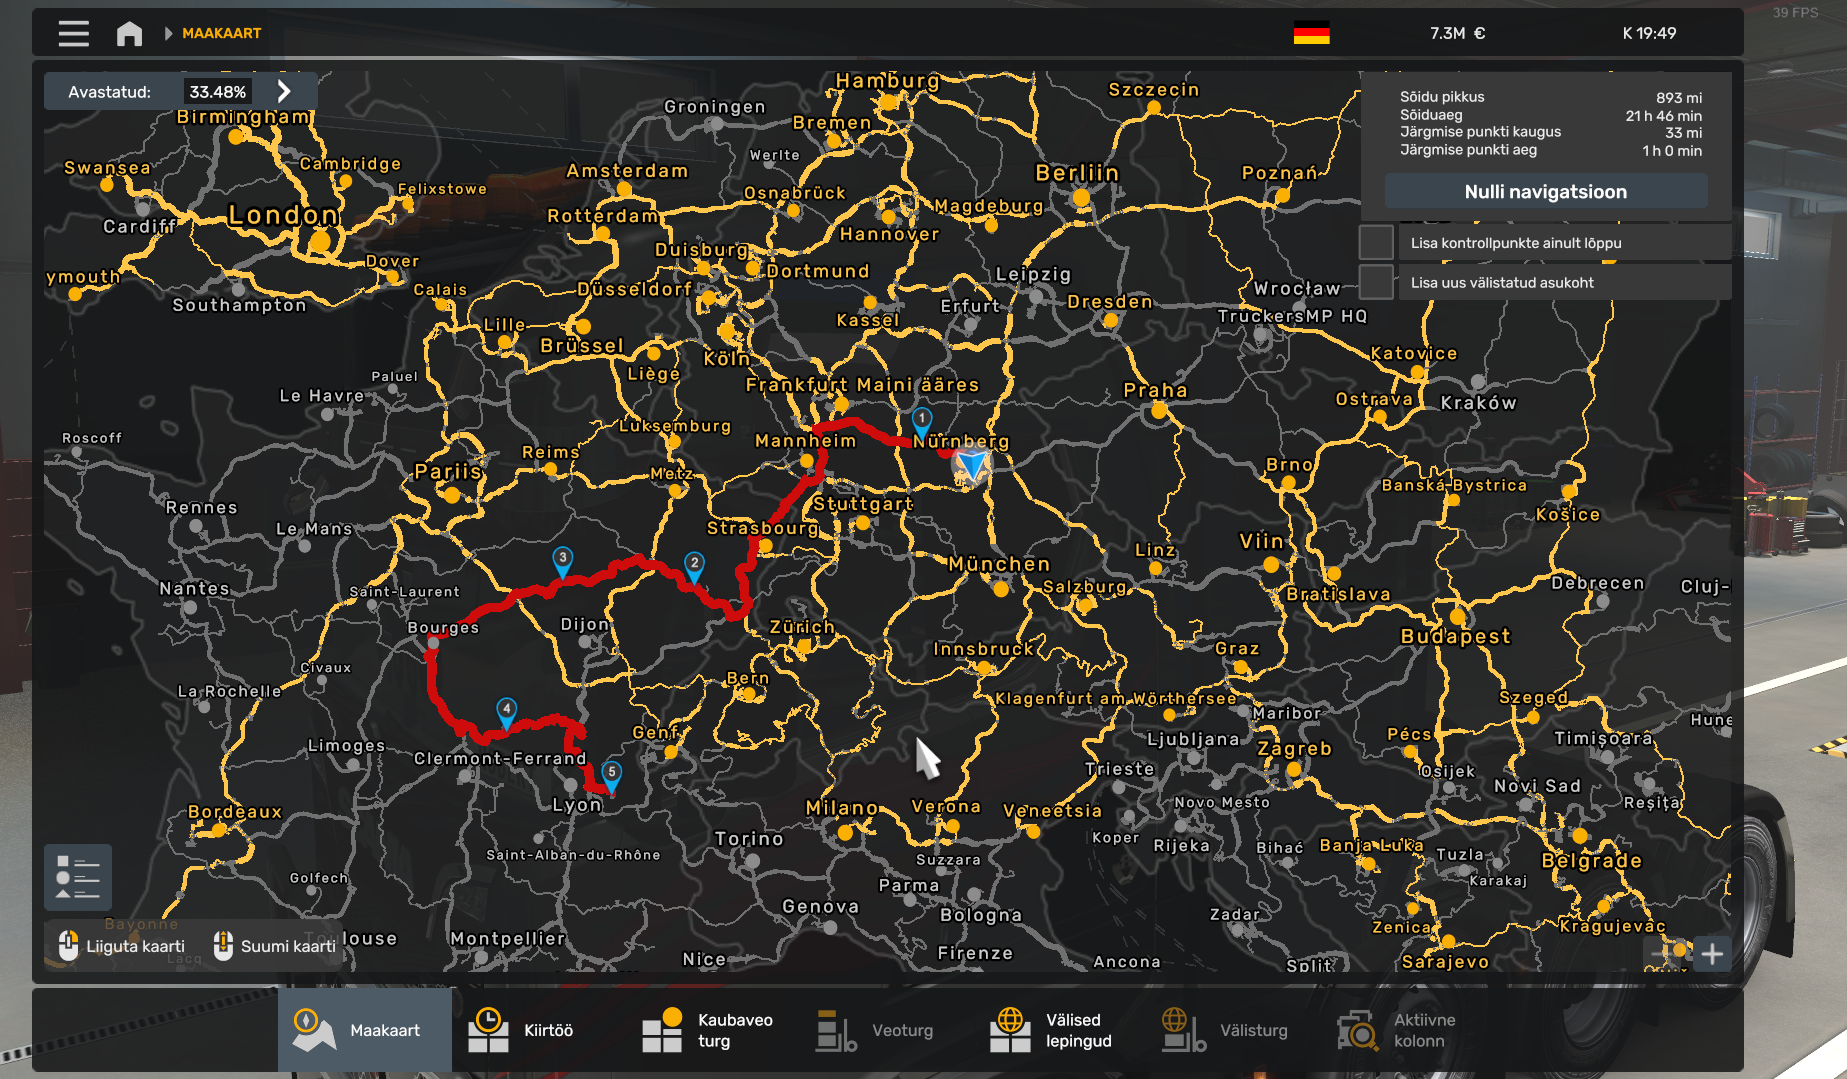This screenshot has width=1847, height=1079.
Task: Click the Berliin city marker
Action: 1081,197
